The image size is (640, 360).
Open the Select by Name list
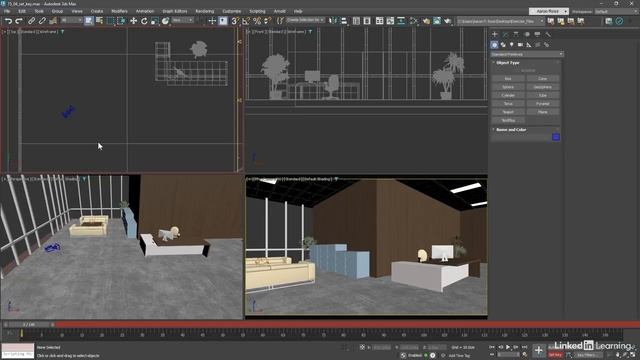(99, 20)
